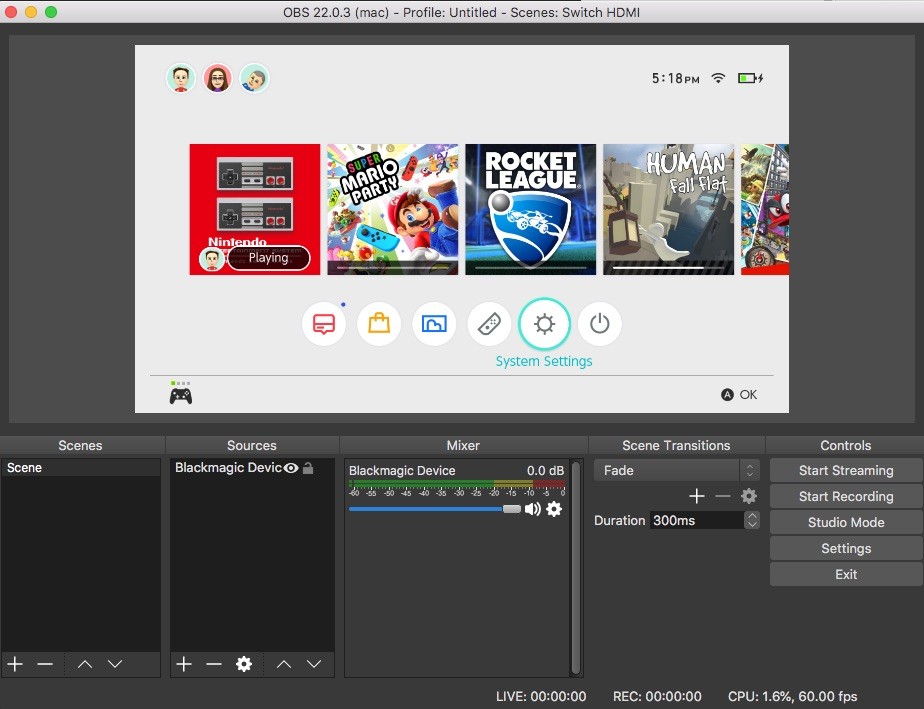This screenshot has width=924, height=709.
Task: Click the green fullscreen window button
Action: point(51,12)
